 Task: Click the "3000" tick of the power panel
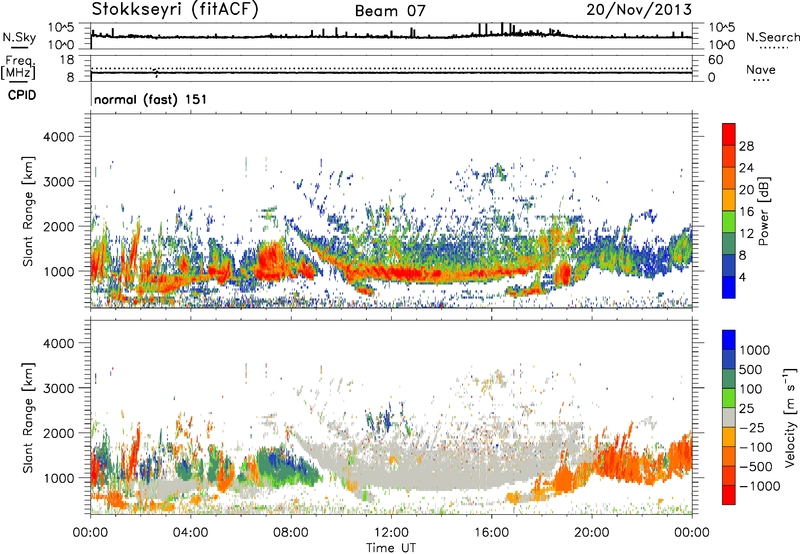pyautogui.click(x=58, y=182)
